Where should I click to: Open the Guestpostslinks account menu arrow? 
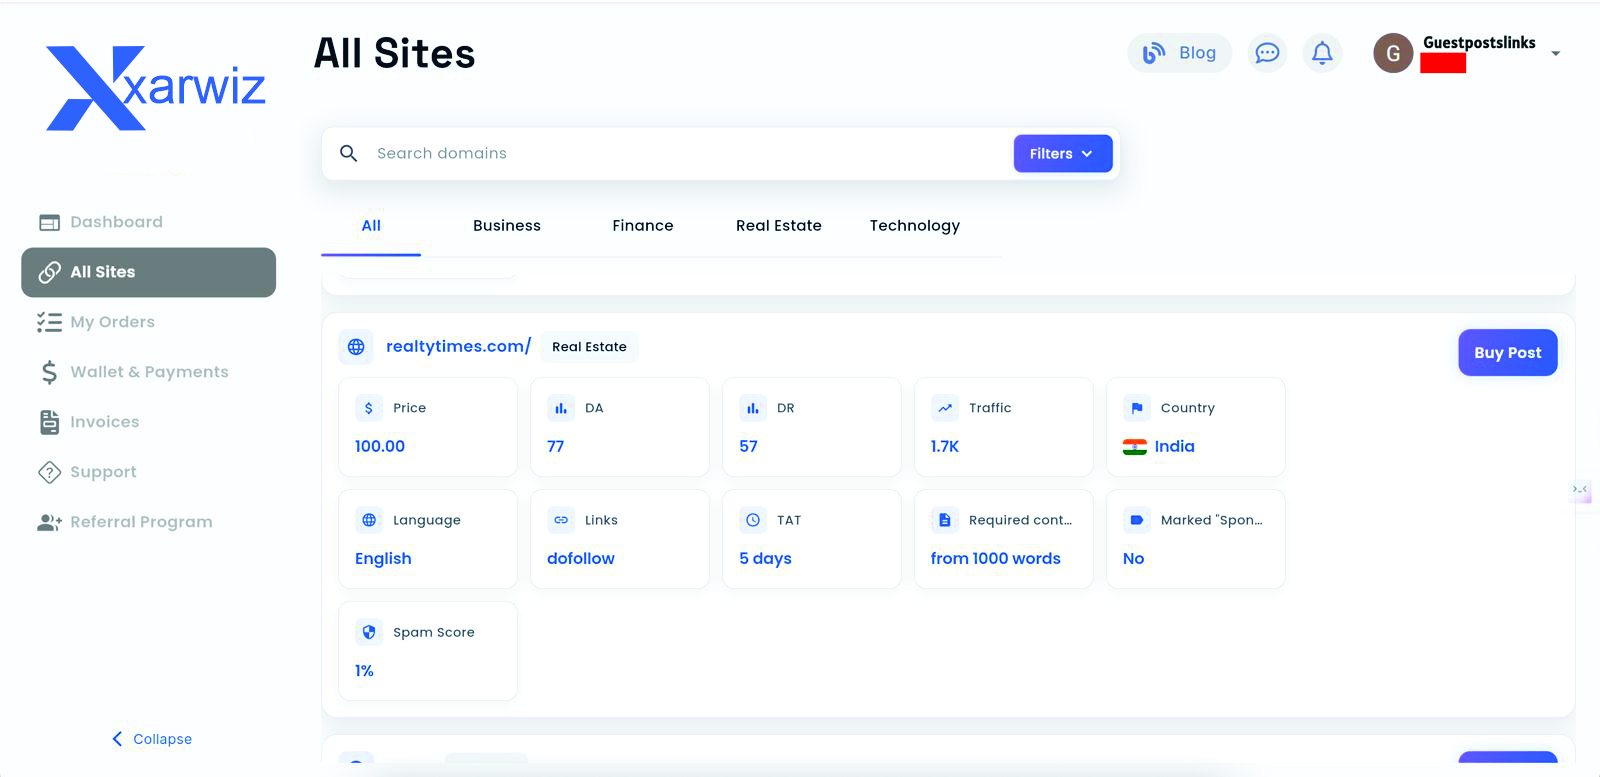click(1555, 54)
